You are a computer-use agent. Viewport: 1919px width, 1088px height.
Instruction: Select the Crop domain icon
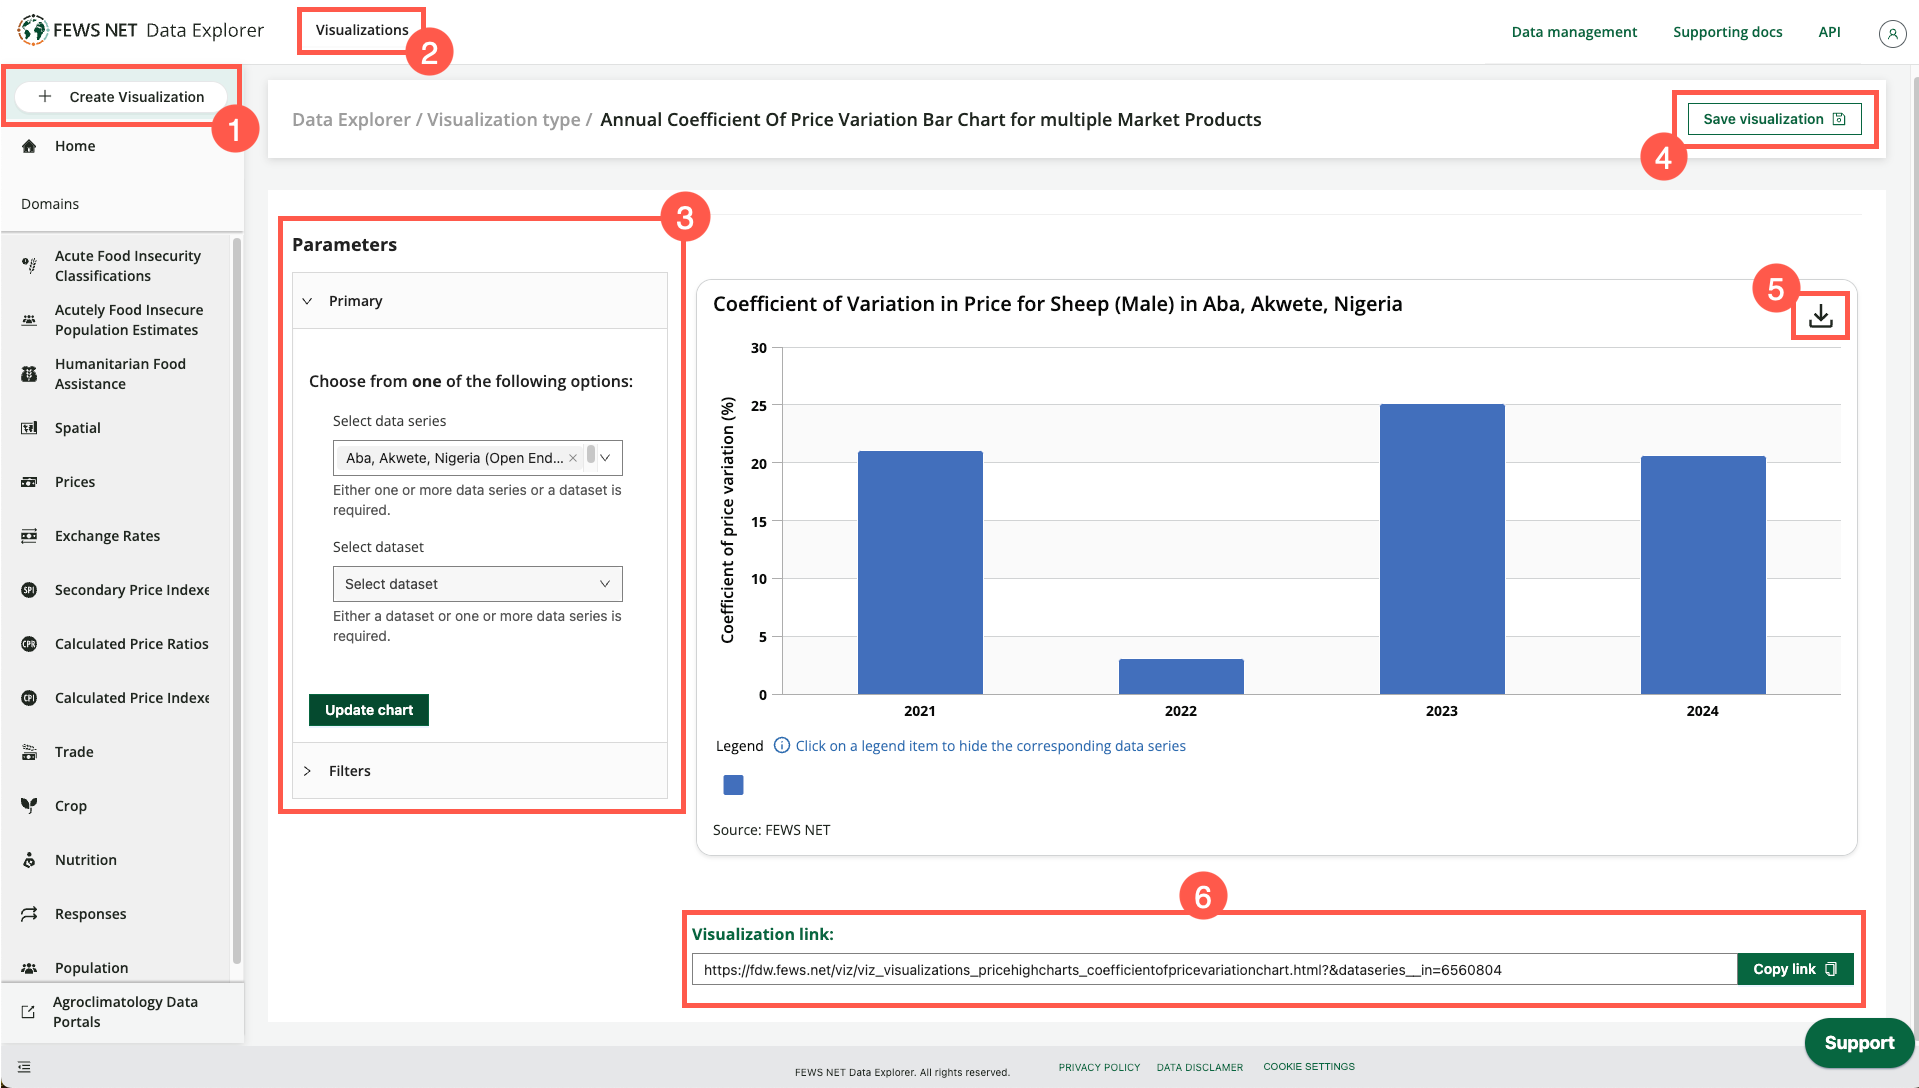(x=28, y=805)
